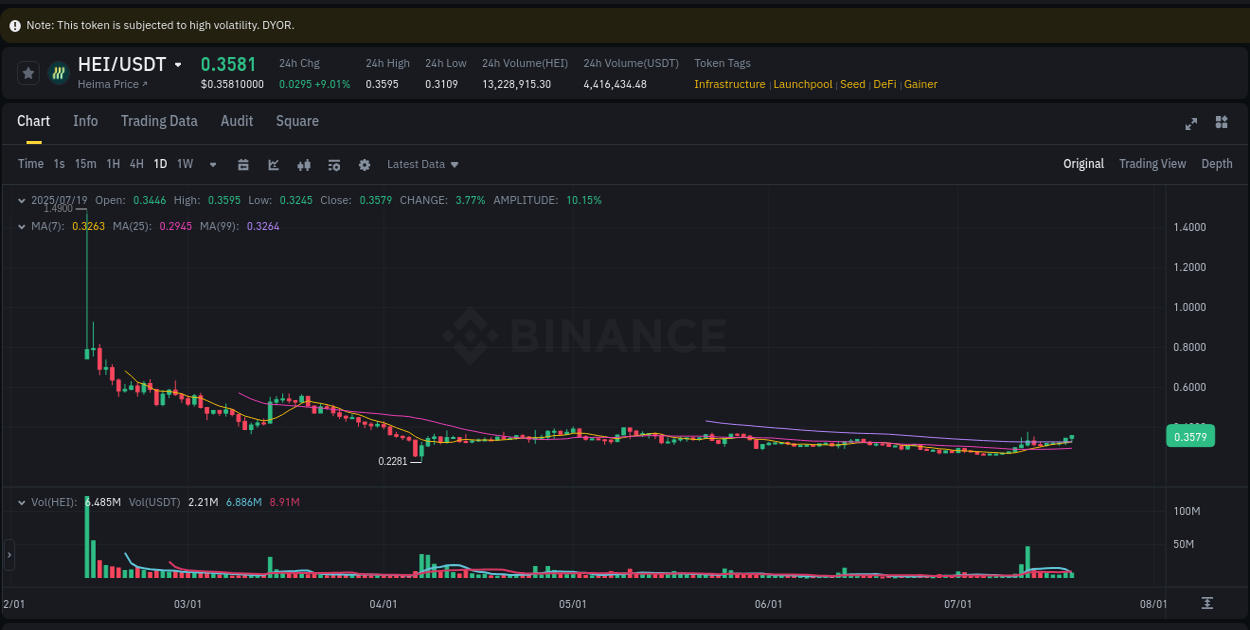This screenshot has width=1250, height=630.
Task: Open the Audit tab
Action: point(236,121)
